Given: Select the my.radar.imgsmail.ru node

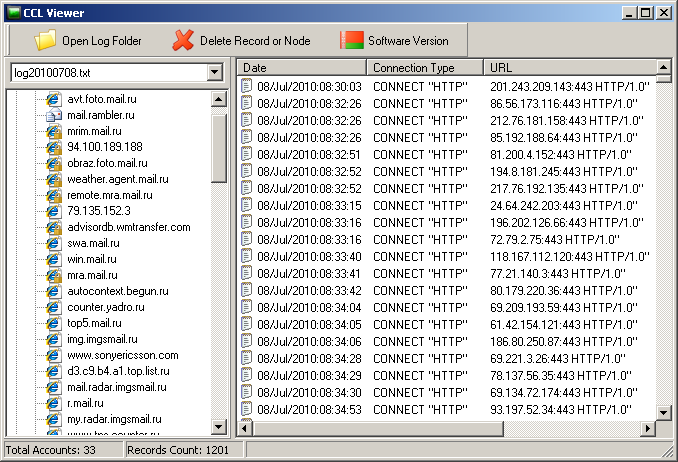Looking at the screenshot, I should 115,419.
